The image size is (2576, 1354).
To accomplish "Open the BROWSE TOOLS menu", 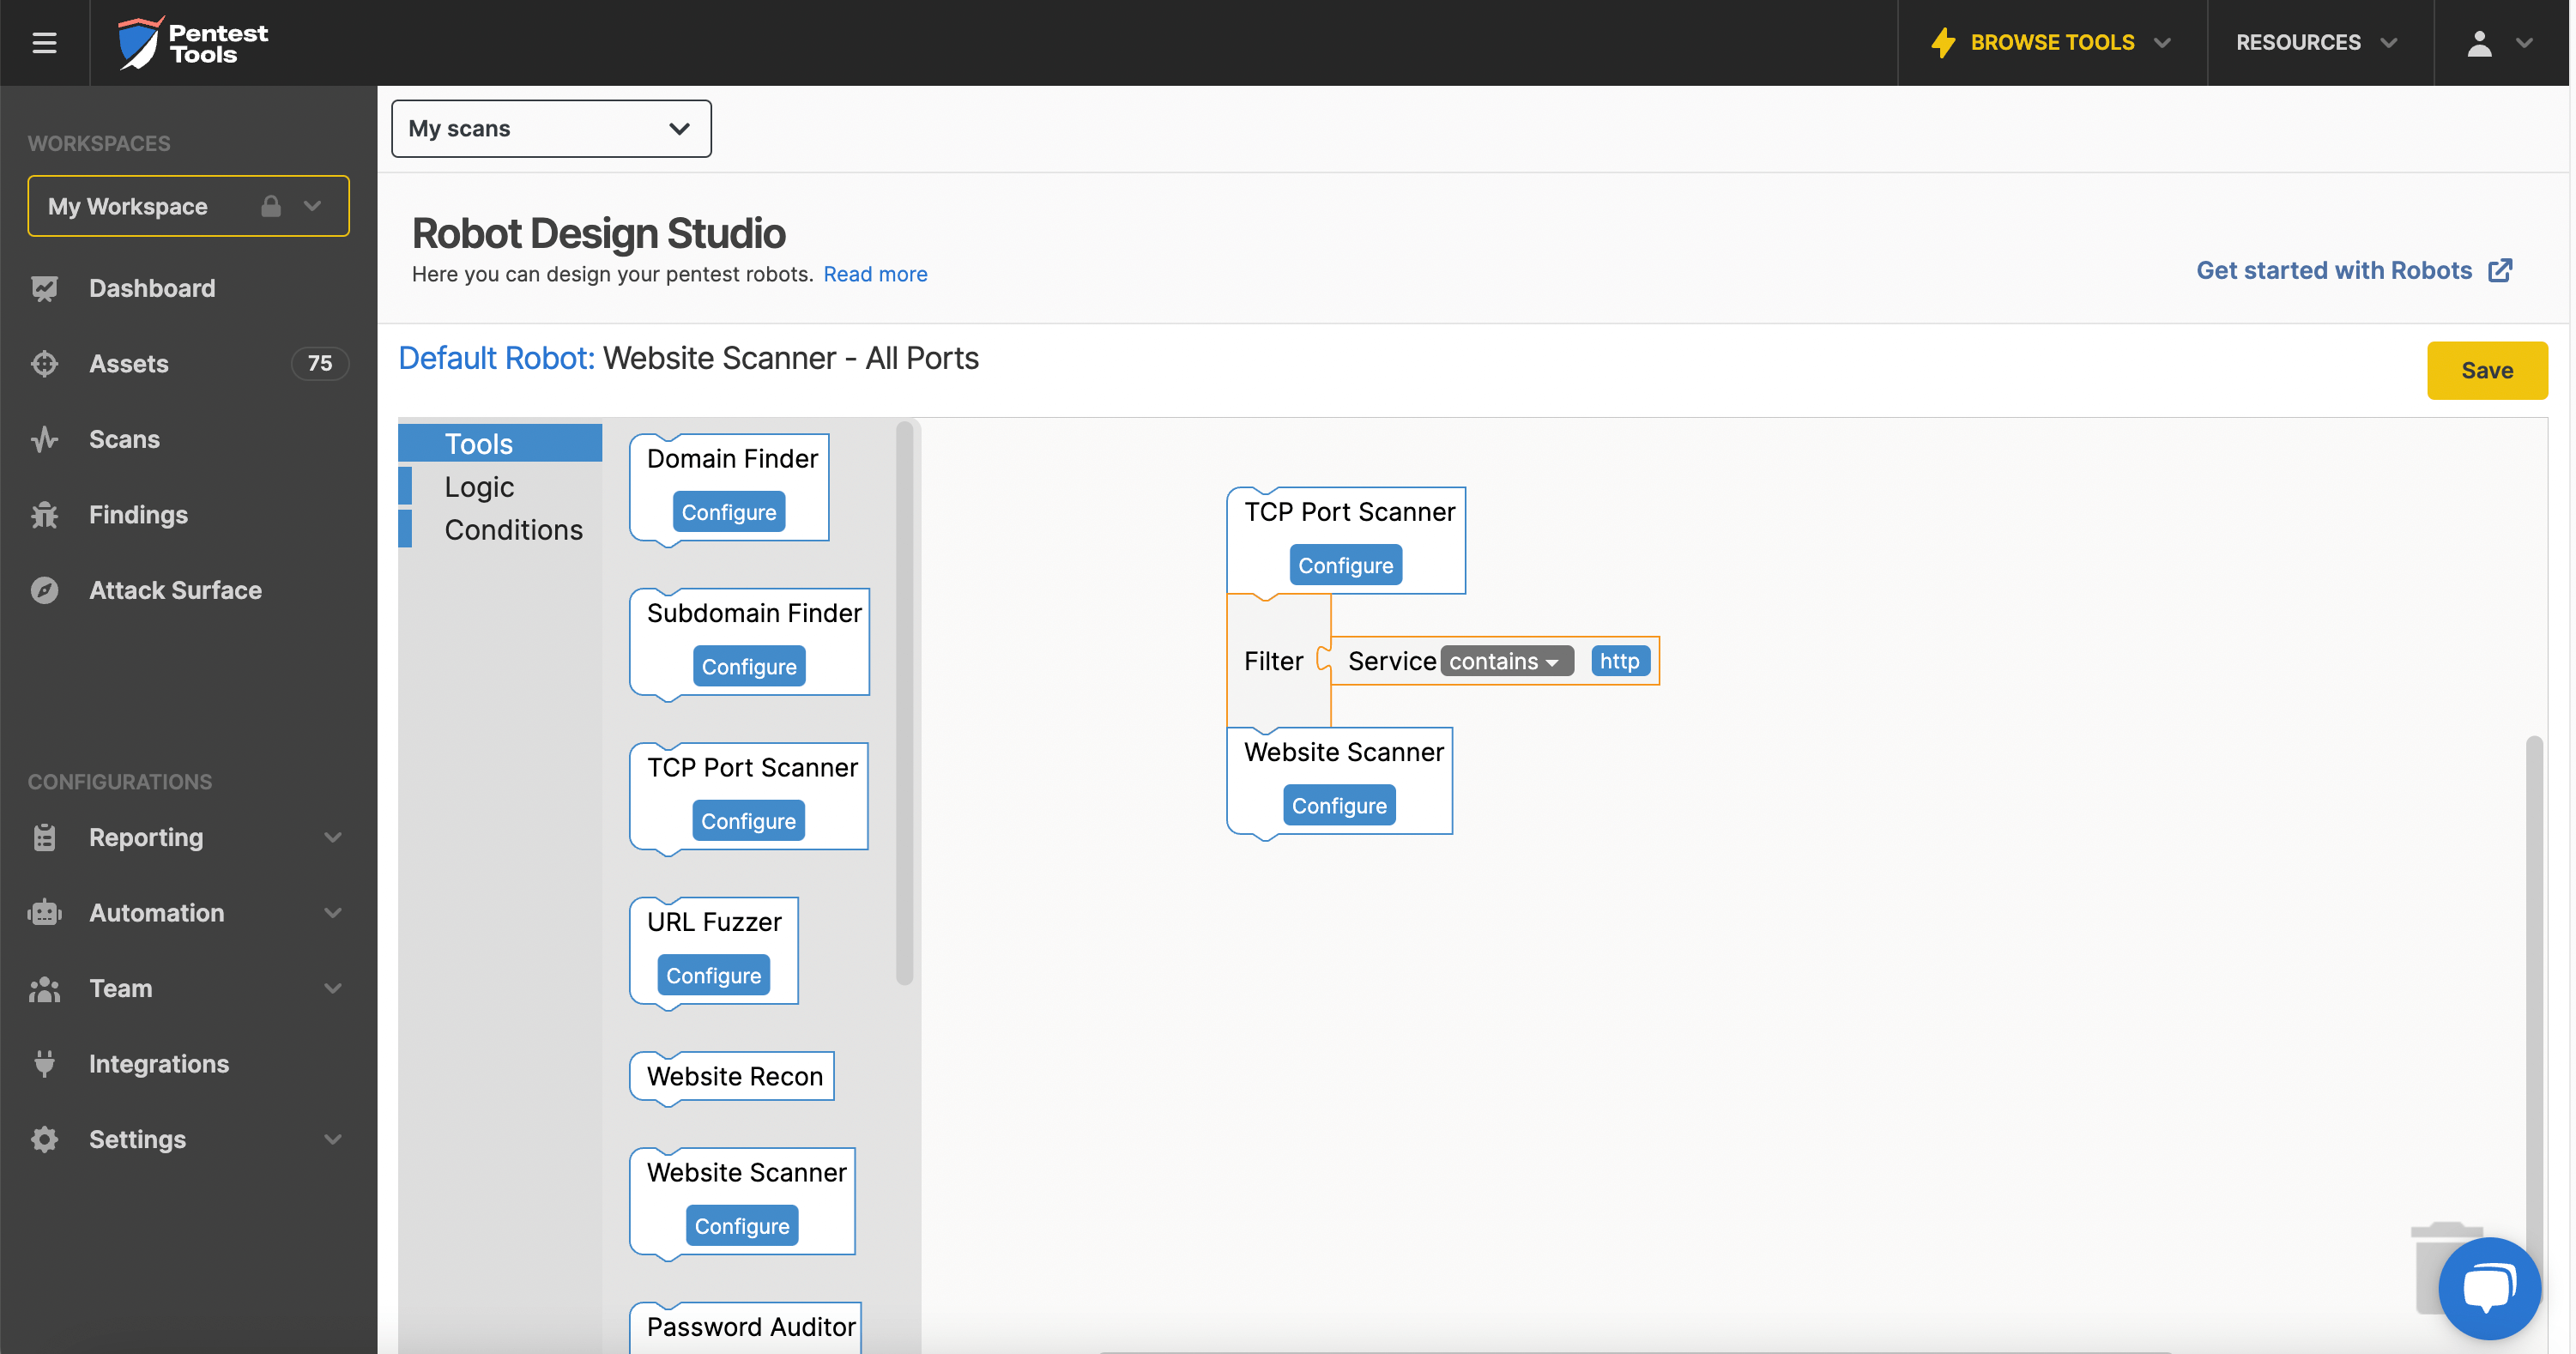I will 2051,42.
